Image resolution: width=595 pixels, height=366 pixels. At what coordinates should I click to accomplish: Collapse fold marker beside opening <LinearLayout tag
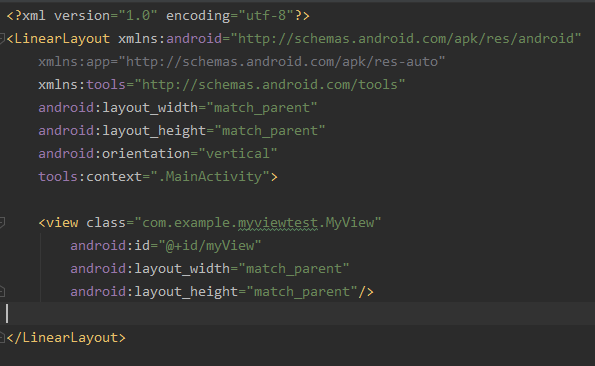point(2,39)
